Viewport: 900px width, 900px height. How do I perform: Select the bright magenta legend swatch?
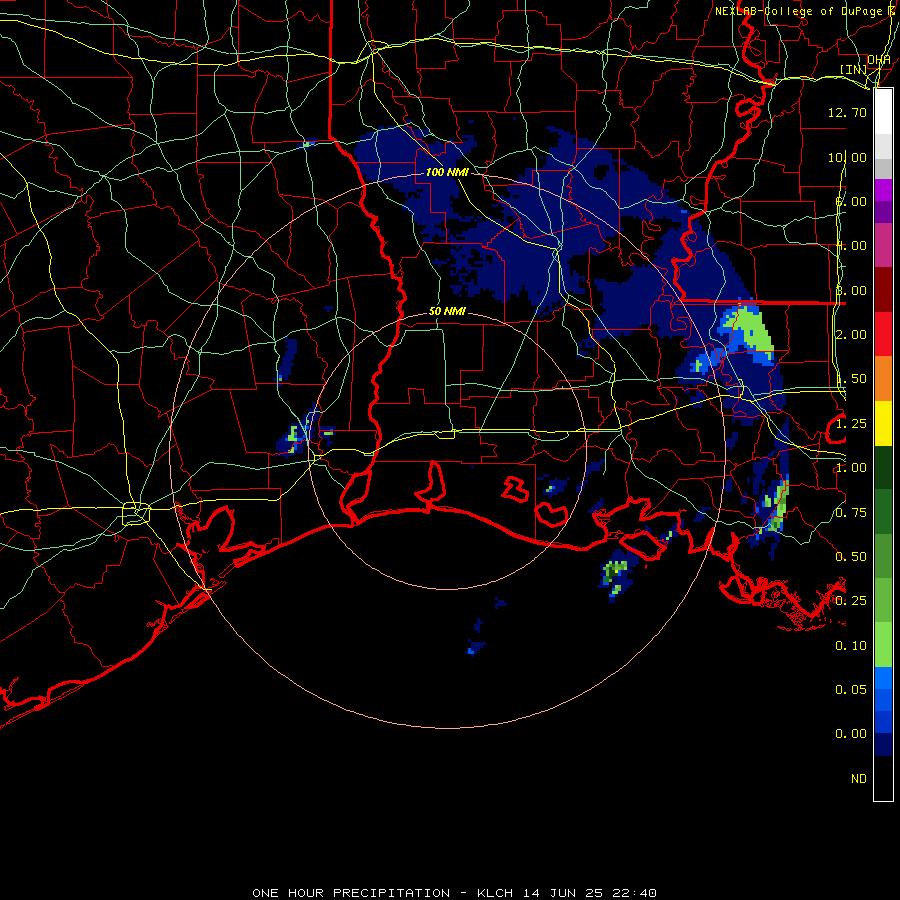pos(883,190)
